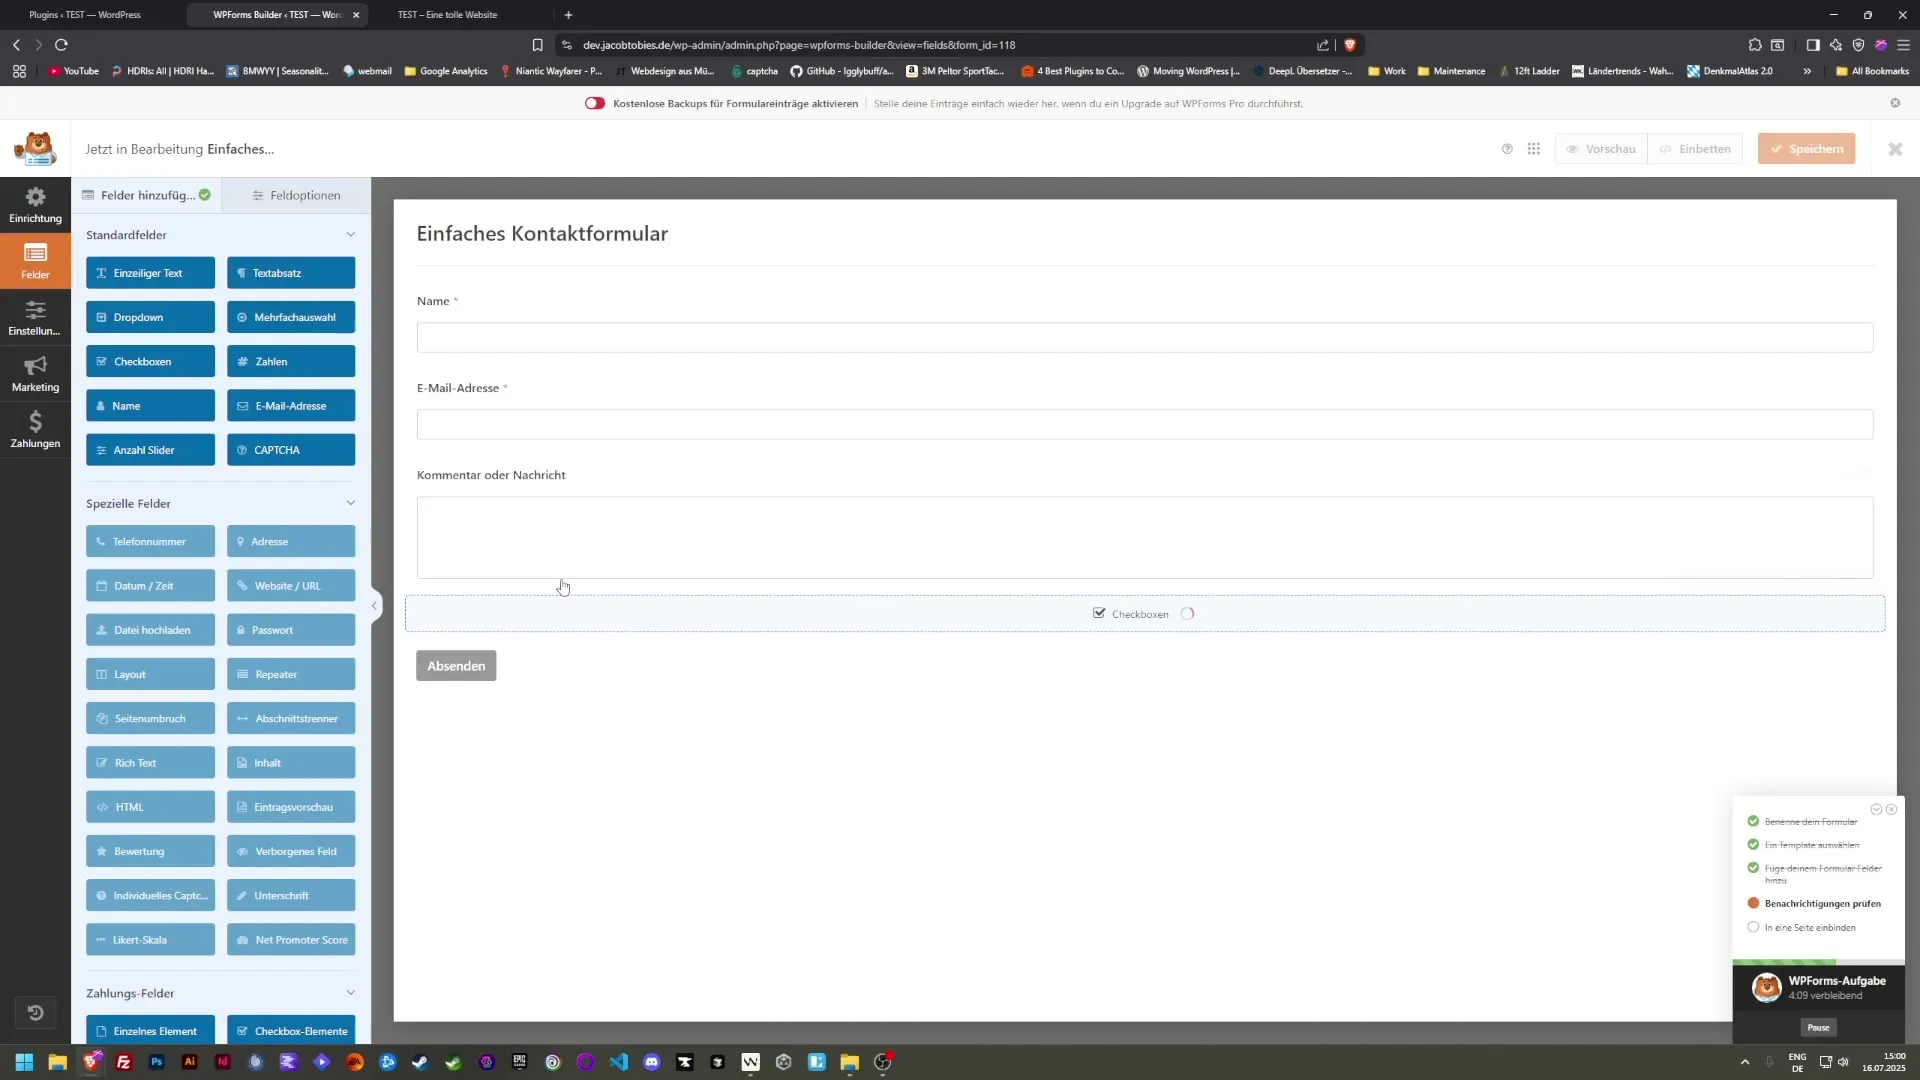
Task: Click the help question mark icon
Action: click(x=1507, y=148)
